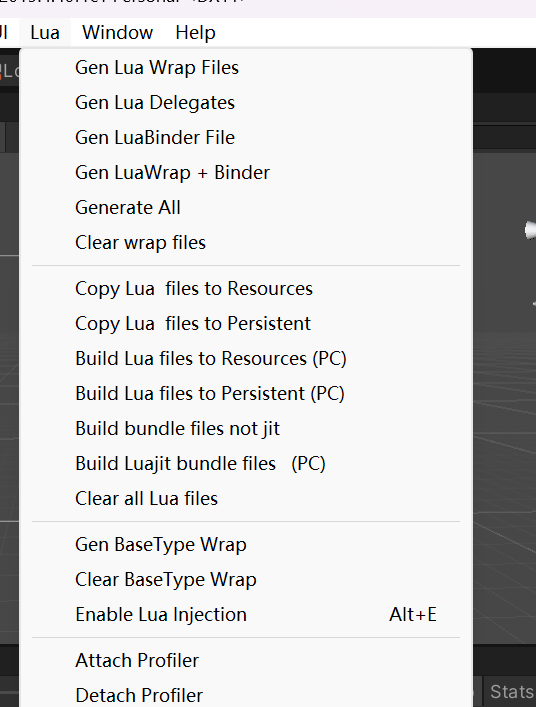Toggle Enable Lua Injection option
This screenshot has height=707, width=536.
[x=246, y=615]
